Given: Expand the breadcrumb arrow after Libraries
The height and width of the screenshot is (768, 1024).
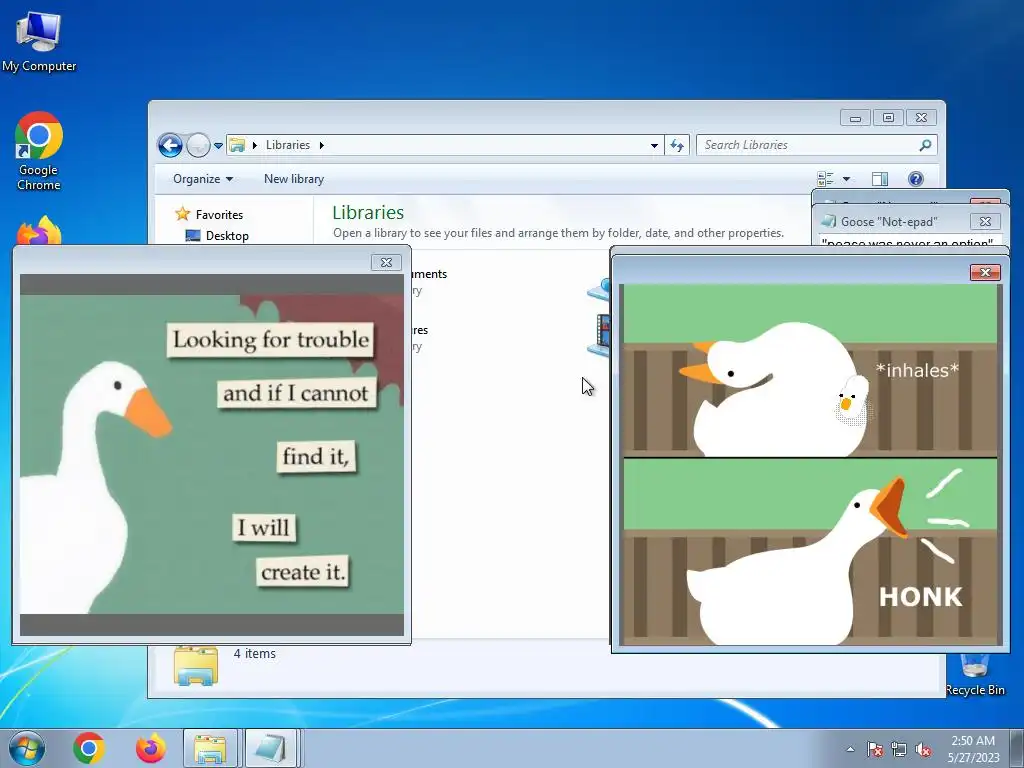Looking at the screenshot, I should pos(321,145).
